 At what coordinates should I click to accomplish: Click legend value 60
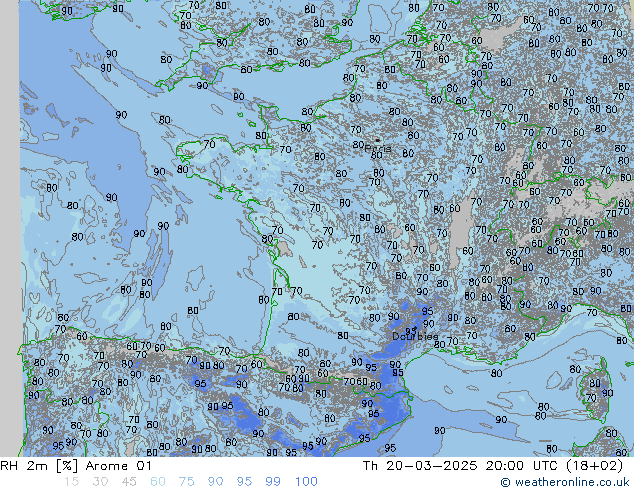158,482
